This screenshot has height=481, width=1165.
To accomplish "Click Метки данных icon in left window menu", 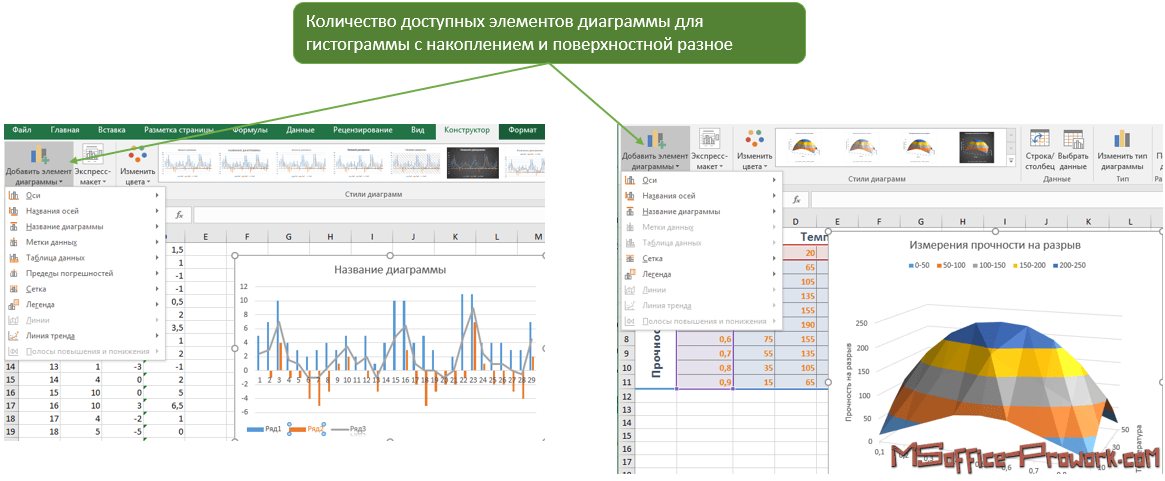I will [x=14, y=242].
